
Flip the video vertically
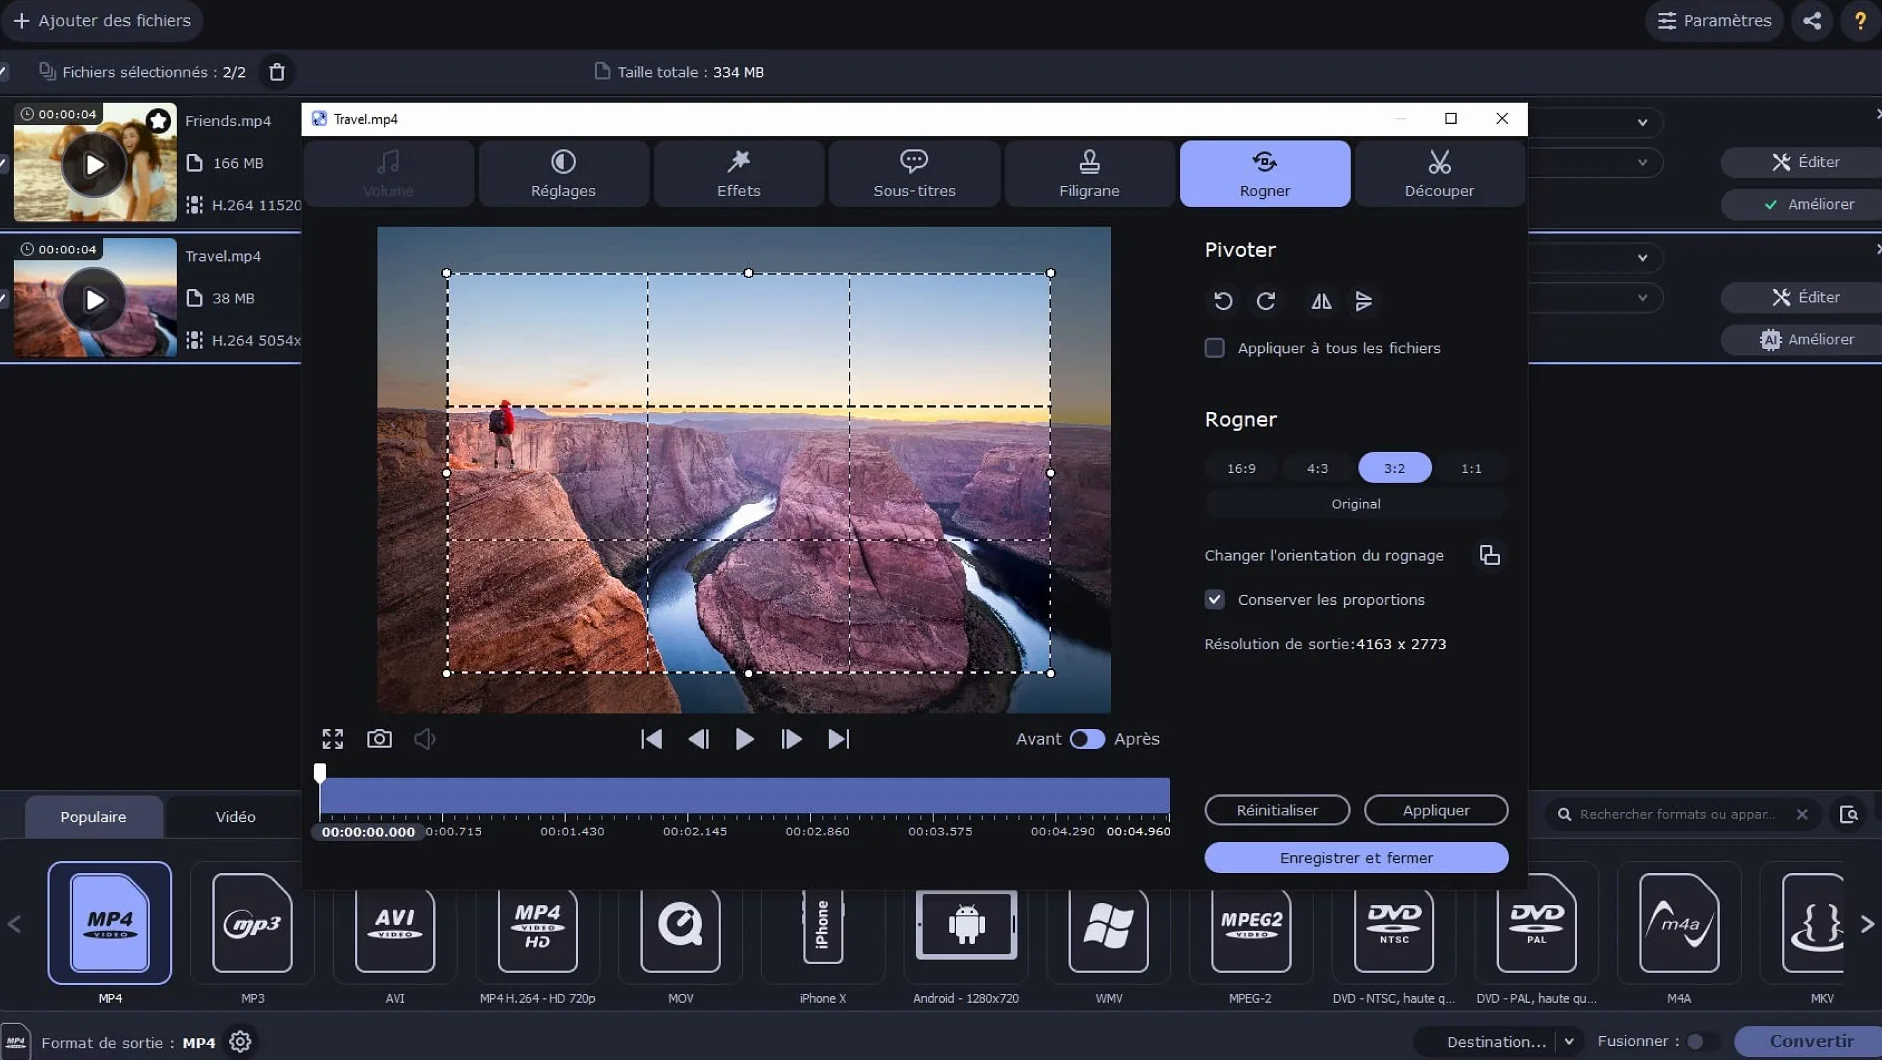point(1364,301)
